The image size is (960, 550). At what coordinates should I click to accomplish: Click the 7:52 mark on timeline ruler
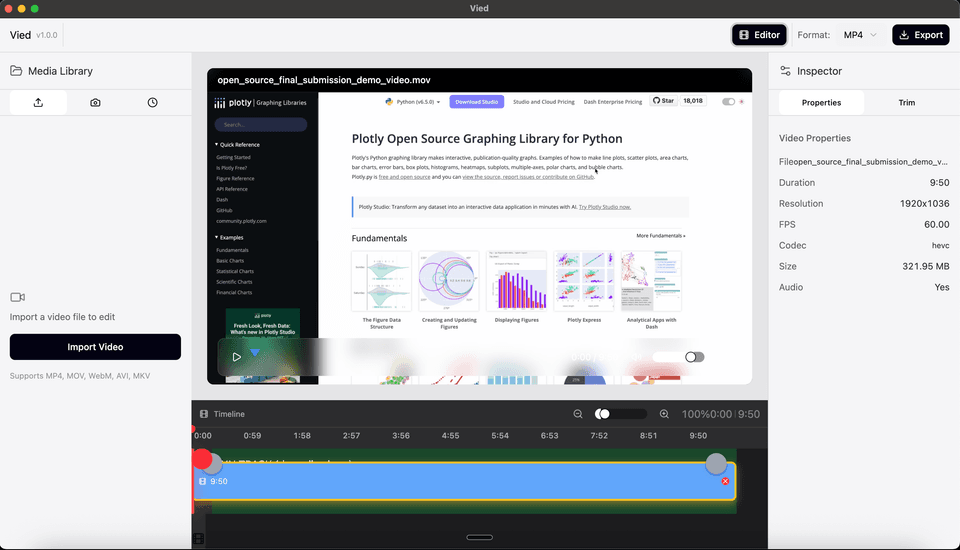pos(599,435)
